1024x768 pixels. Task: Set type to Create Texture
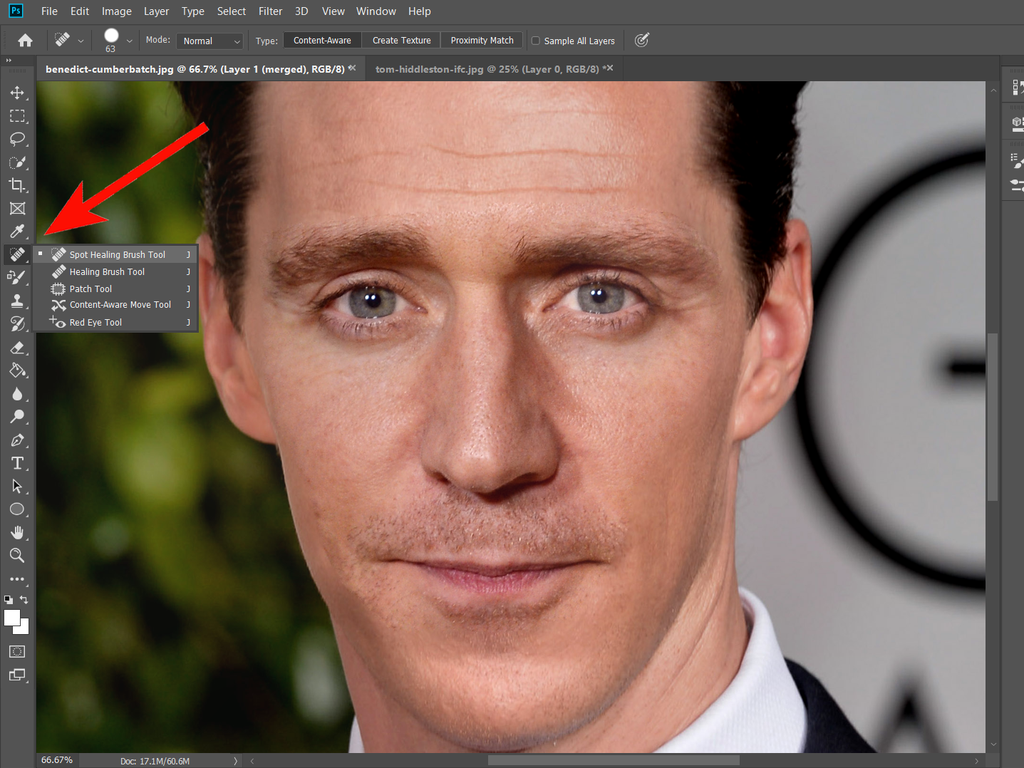(x=402, y=40)
